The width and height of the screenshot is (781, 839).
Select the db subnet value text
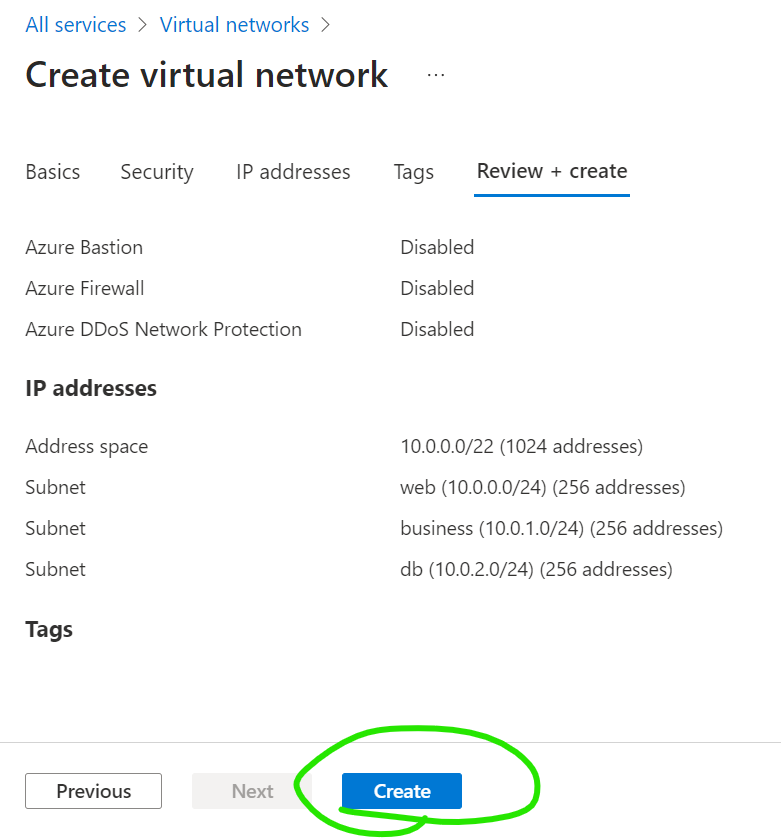(536, 569)
